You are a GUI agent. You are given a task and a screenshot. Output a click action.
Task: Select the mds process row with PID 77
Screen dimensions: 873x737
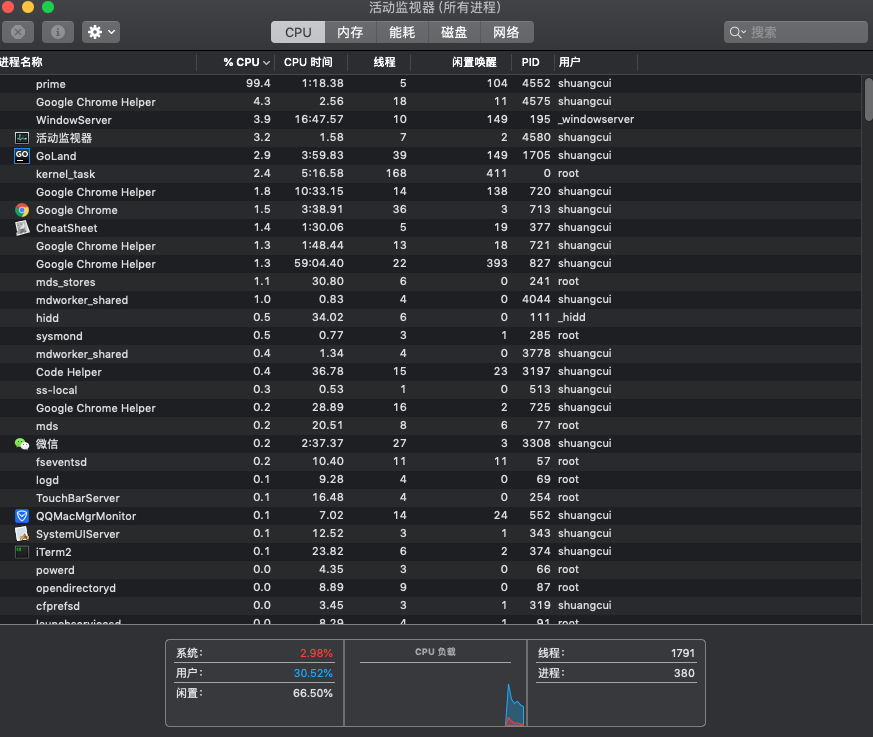pos(431,426)
